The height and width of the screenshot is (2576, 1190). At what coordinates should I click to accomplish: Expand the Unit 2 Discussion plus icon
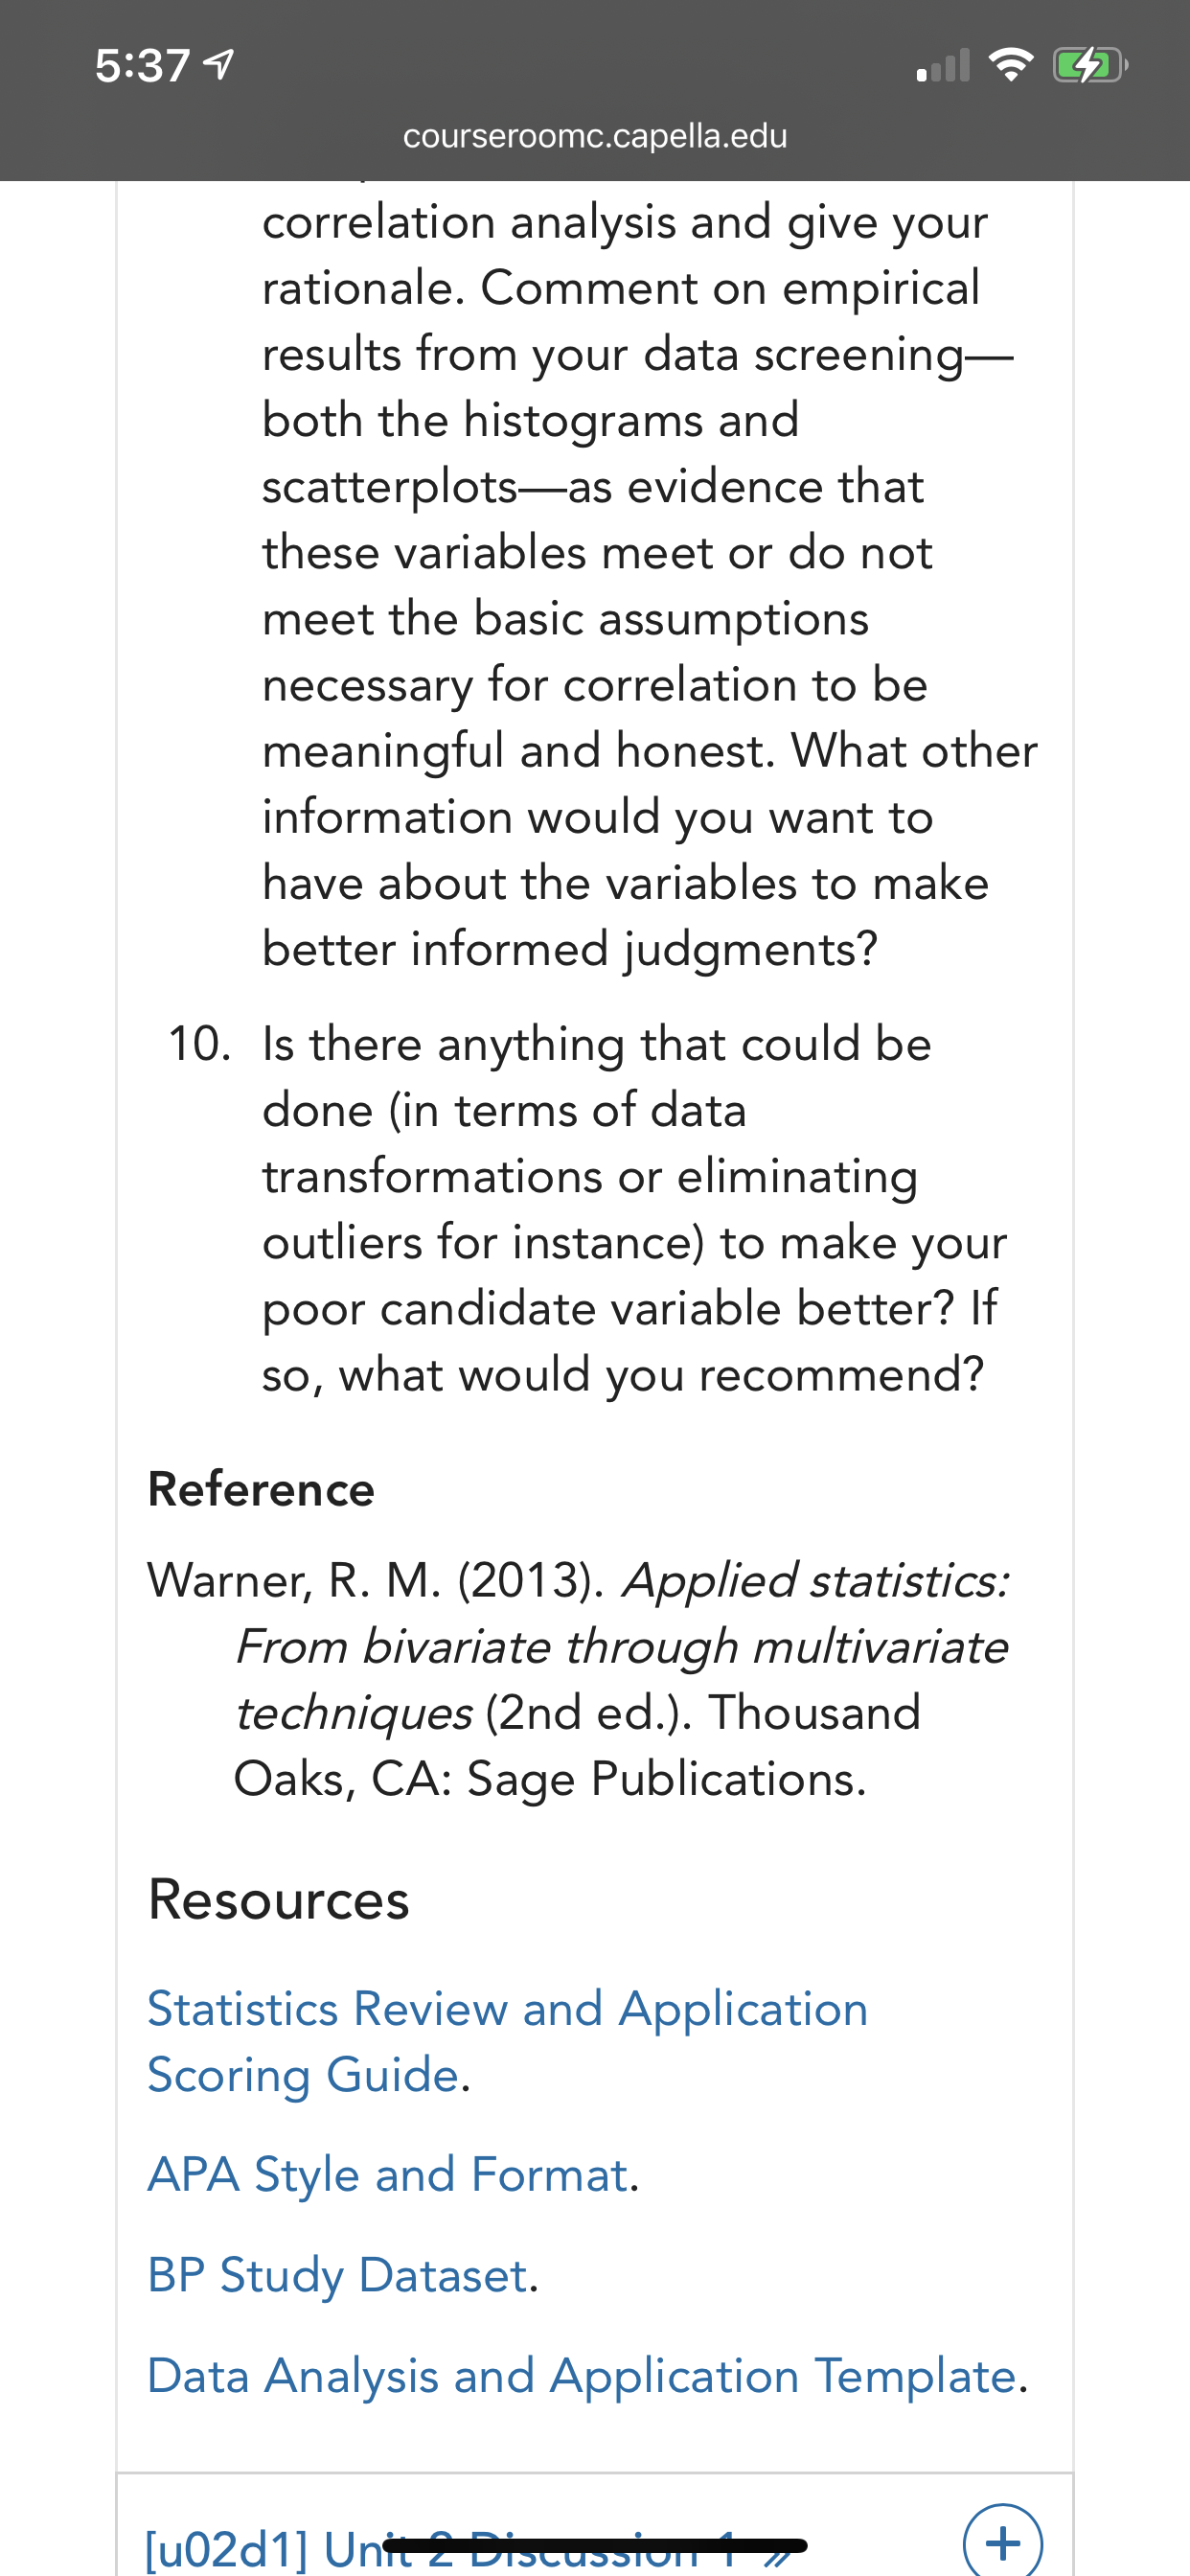[x=1002, y=2542]
